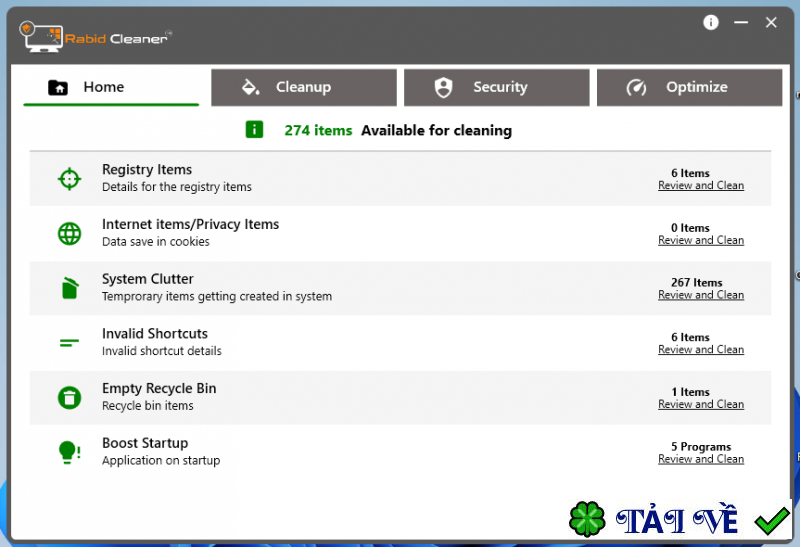
Task: Review and Clean Internet/Privacy Items
Action: [x=701, y=241]
